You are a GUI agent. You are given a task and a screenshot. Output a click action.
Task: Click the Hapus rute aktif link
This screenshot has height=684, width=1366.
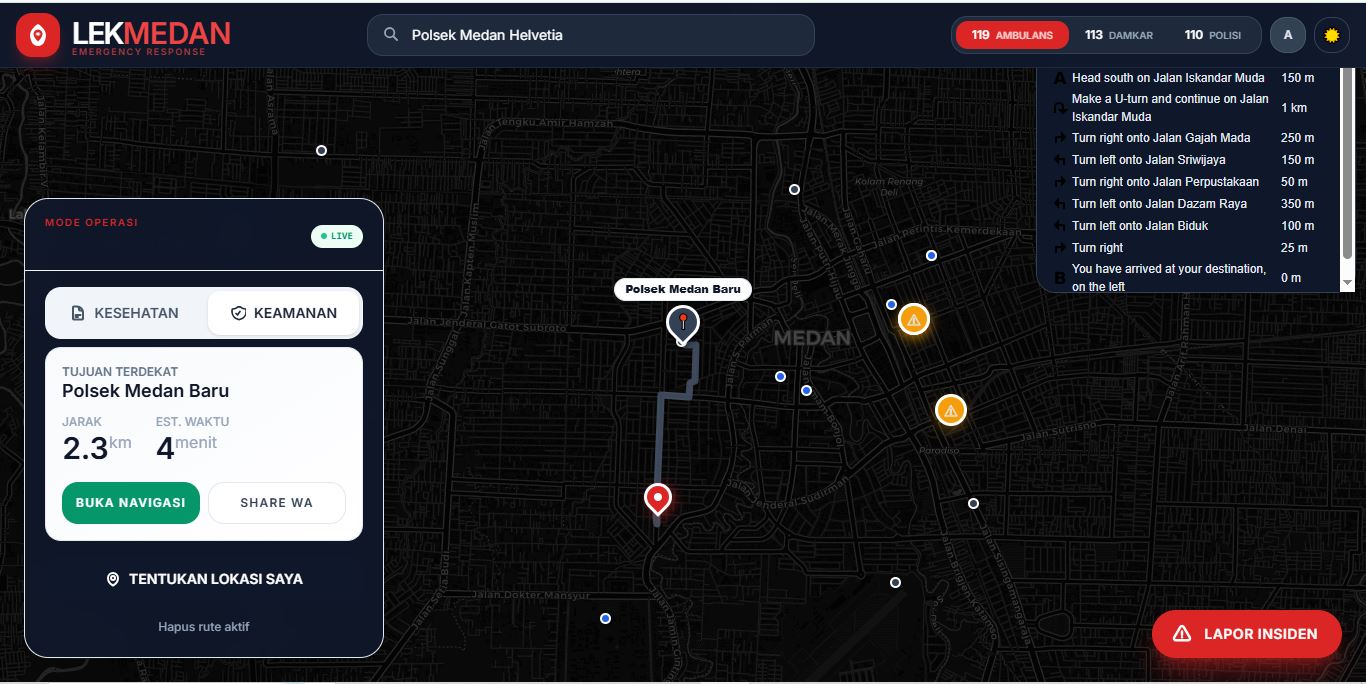204,627
